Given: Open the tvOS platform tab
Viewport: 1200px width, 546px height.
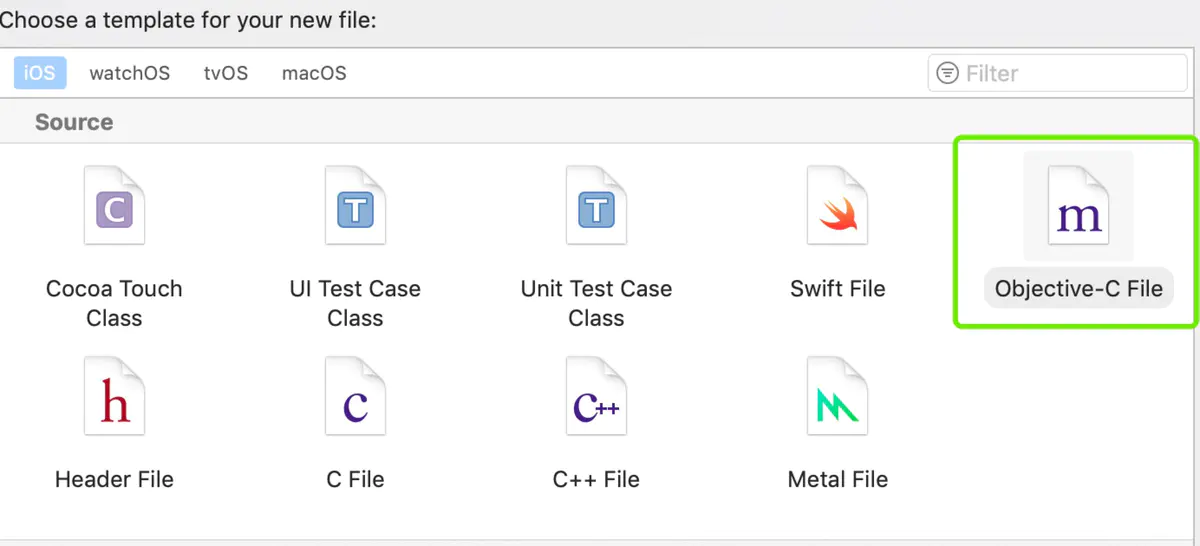Looking at the screenshot, I should click(226, 73).
